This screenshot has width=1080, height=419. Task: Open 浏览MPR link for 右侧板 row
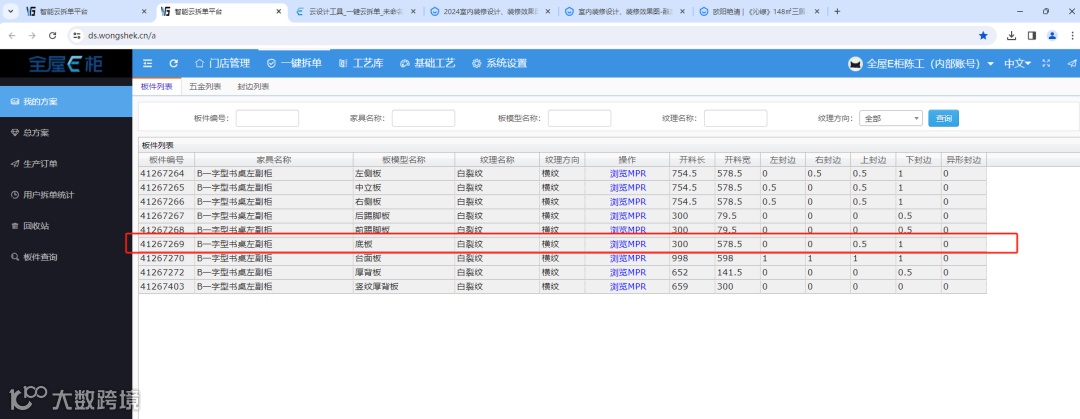click(627, 202)
